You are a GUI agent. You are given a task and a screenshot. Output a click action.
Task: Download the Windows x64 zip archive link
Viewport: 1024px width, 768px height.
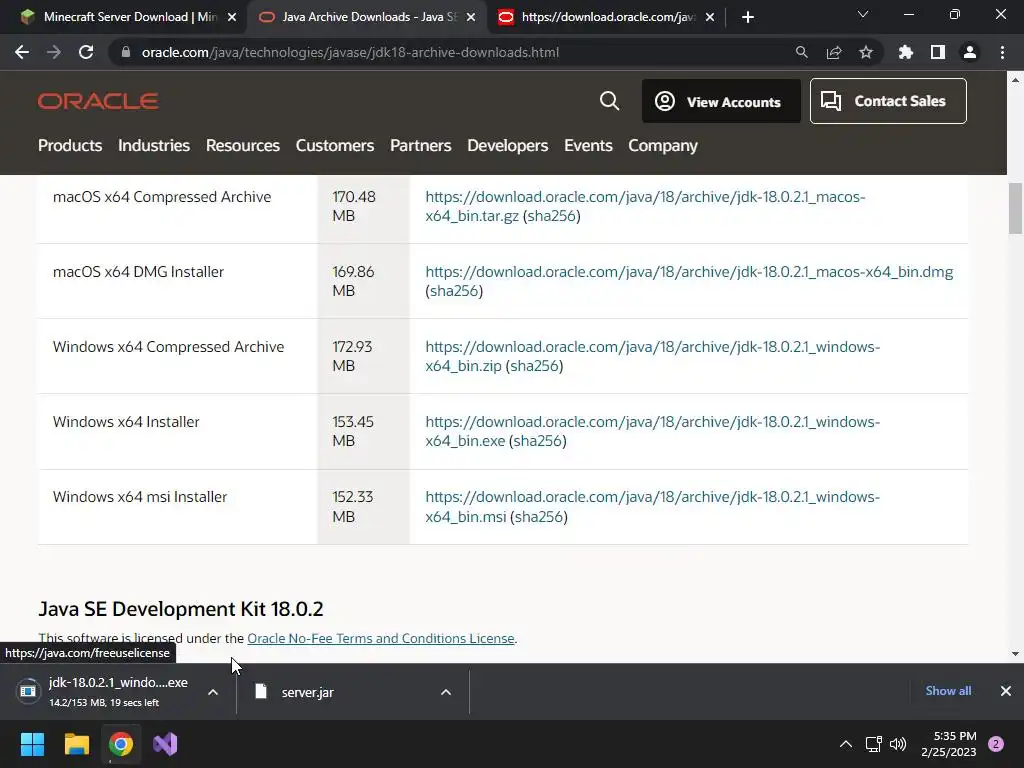(x=652, y=356)
